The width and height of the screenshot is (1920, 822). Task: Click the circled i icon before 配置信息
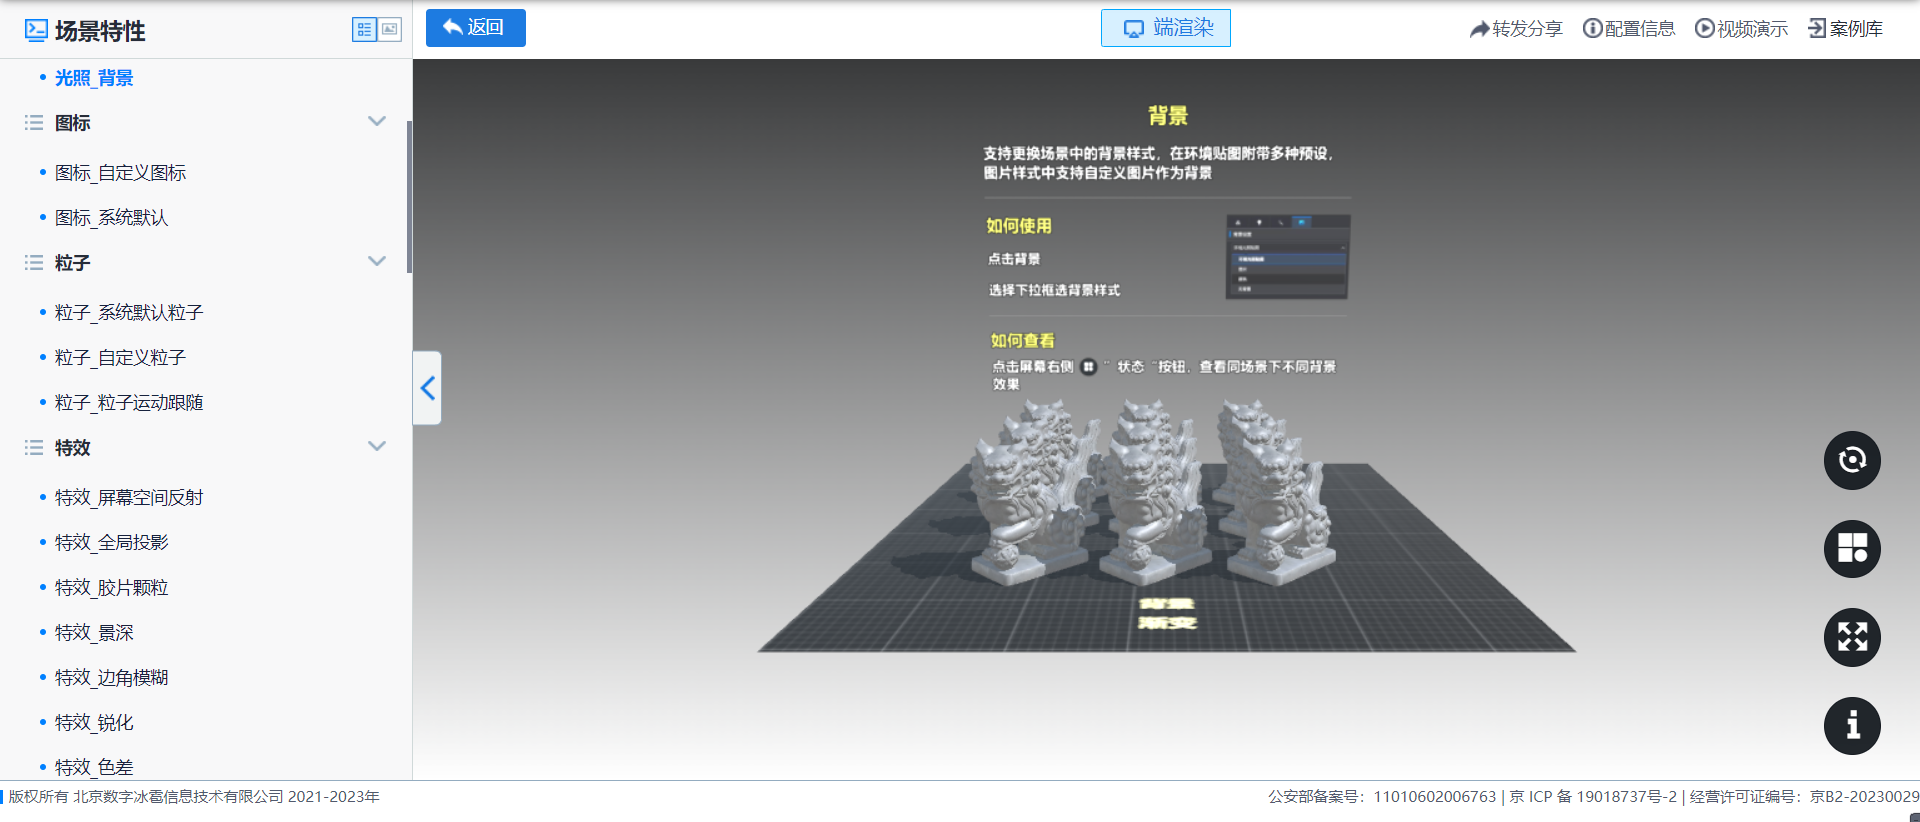[1592, 28]
